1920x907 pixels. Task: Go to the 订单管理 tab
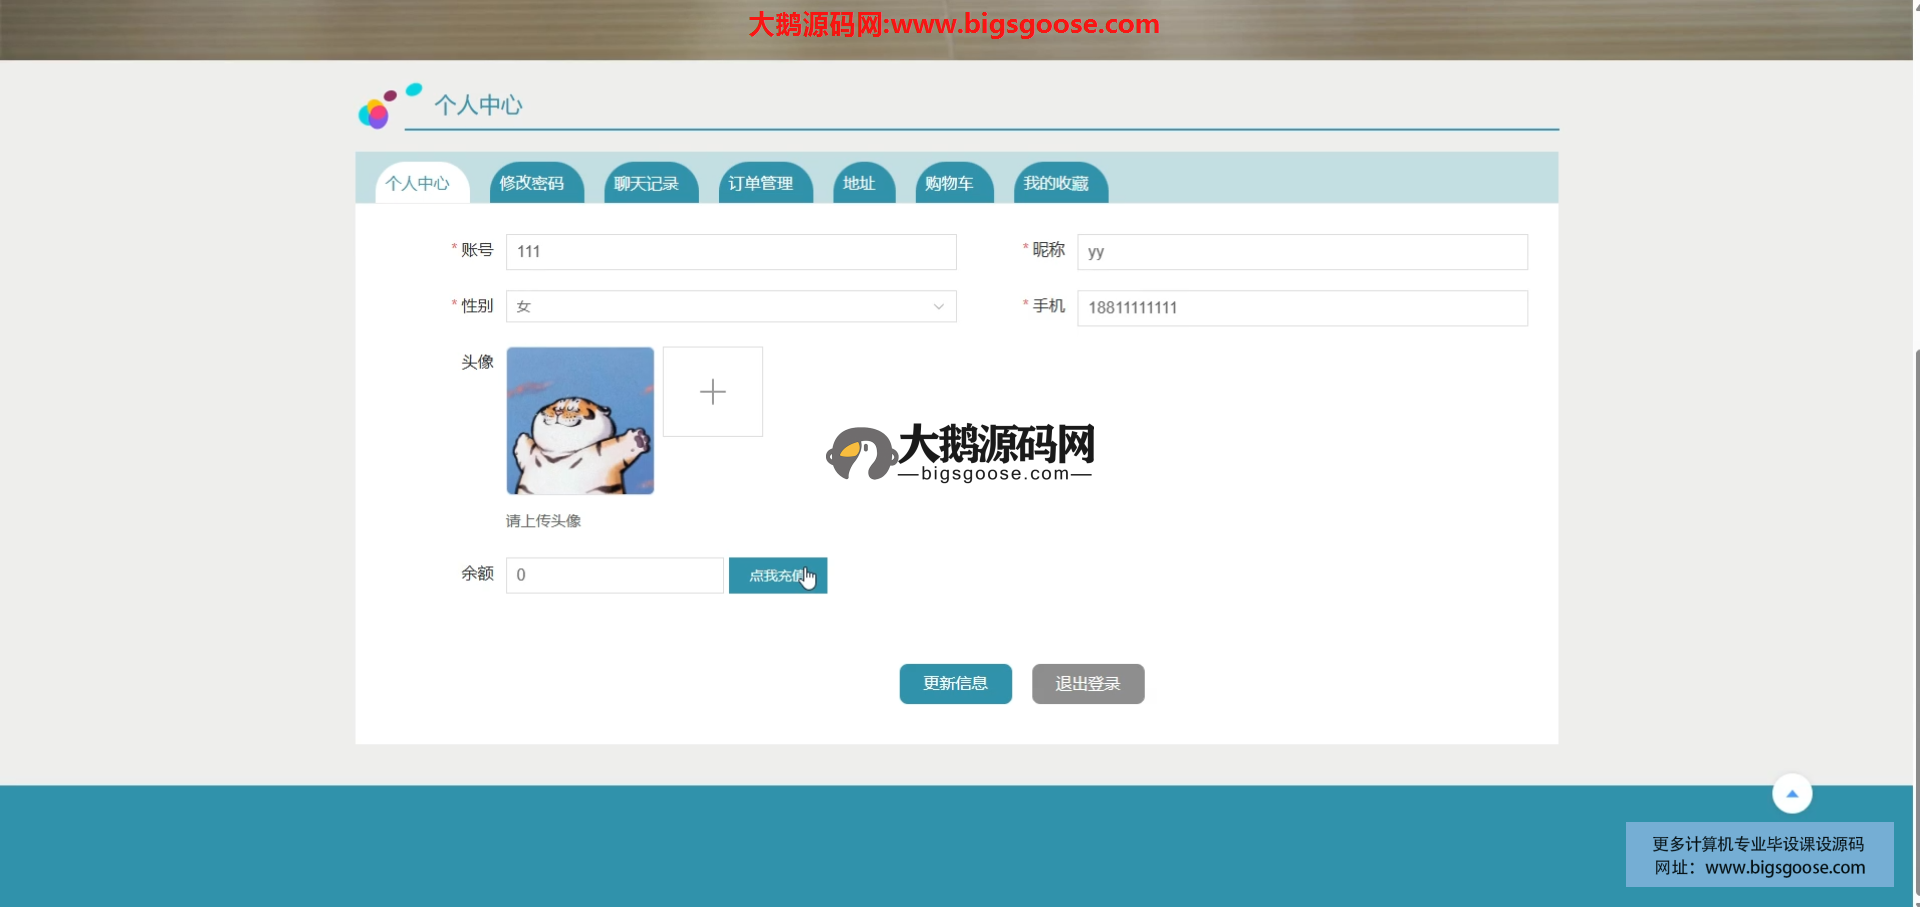click(761, 184)
